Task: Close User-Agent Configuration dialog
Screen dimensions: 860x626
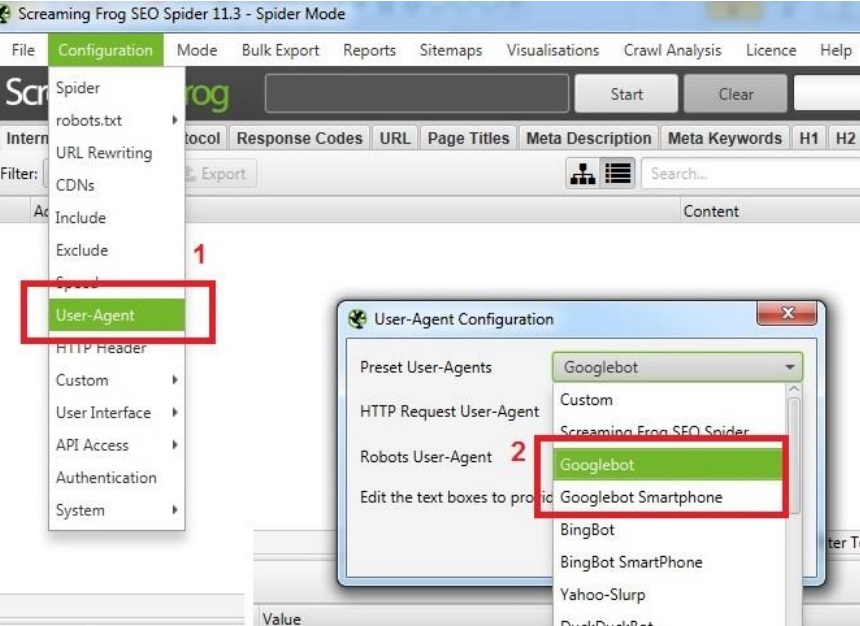Action: 788,313
